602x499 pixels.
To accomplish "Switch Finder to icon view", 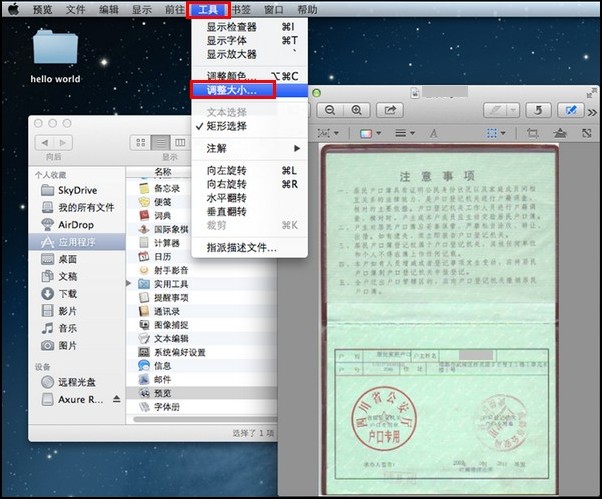I will click(x=139, y=143).
